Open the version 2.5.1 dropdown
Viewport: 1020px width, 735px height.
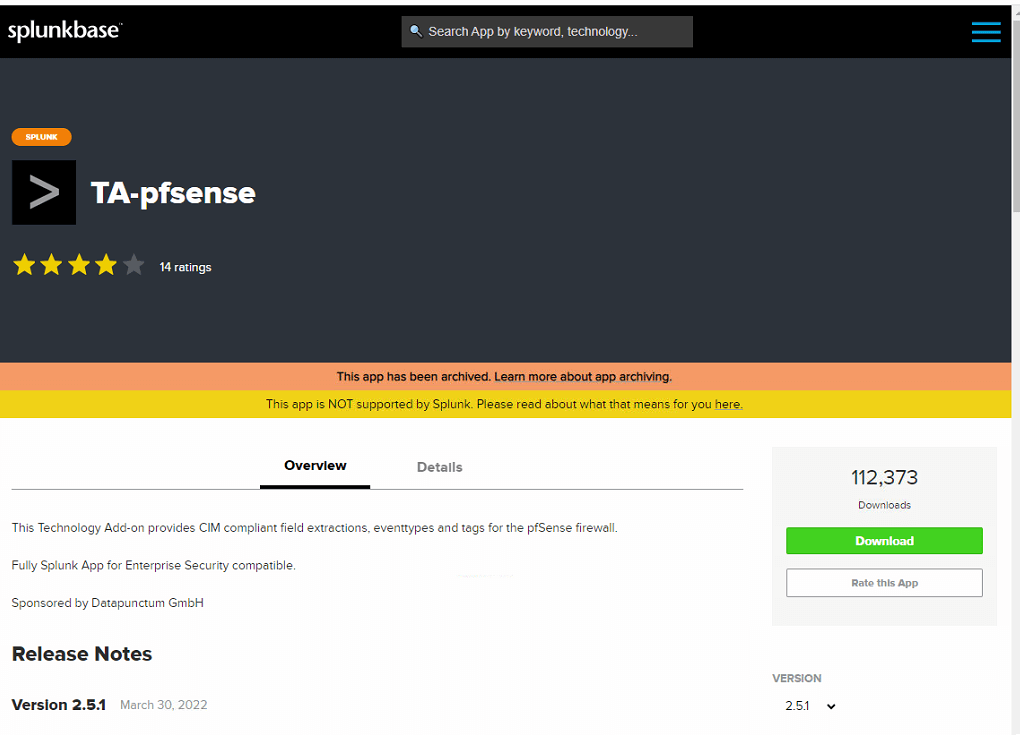click(x=810, y=706)
